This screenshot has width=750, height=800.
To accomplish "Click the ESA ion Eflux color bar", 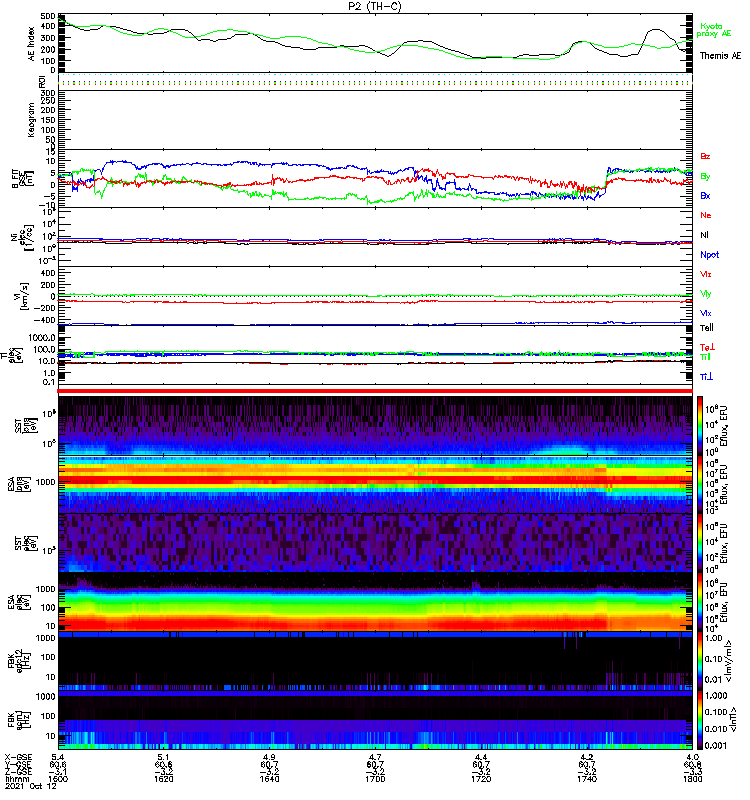I will coord(700,484).
